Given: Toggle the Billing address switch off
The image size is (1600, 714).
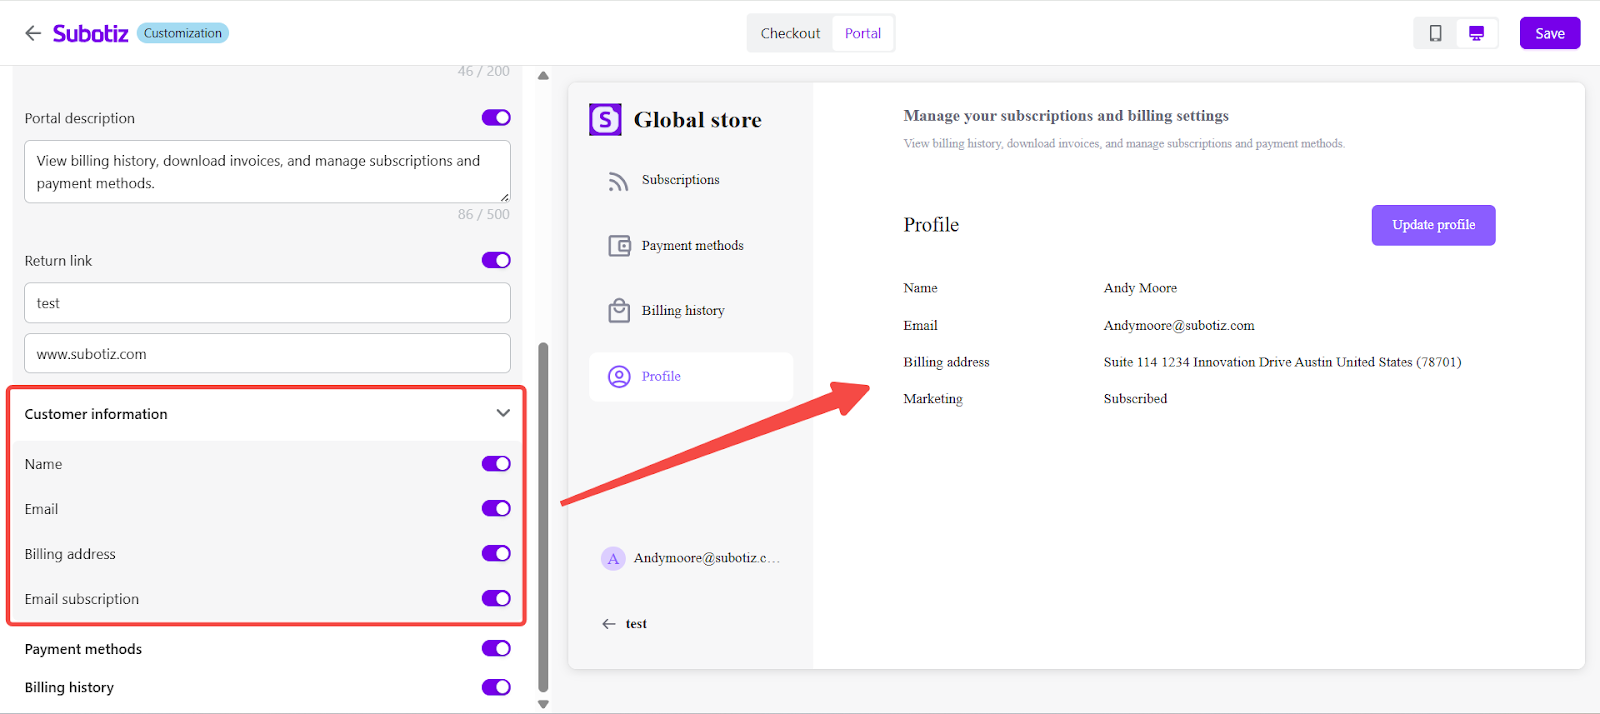Looking at the screenshot, I should [x=496, y=554].
